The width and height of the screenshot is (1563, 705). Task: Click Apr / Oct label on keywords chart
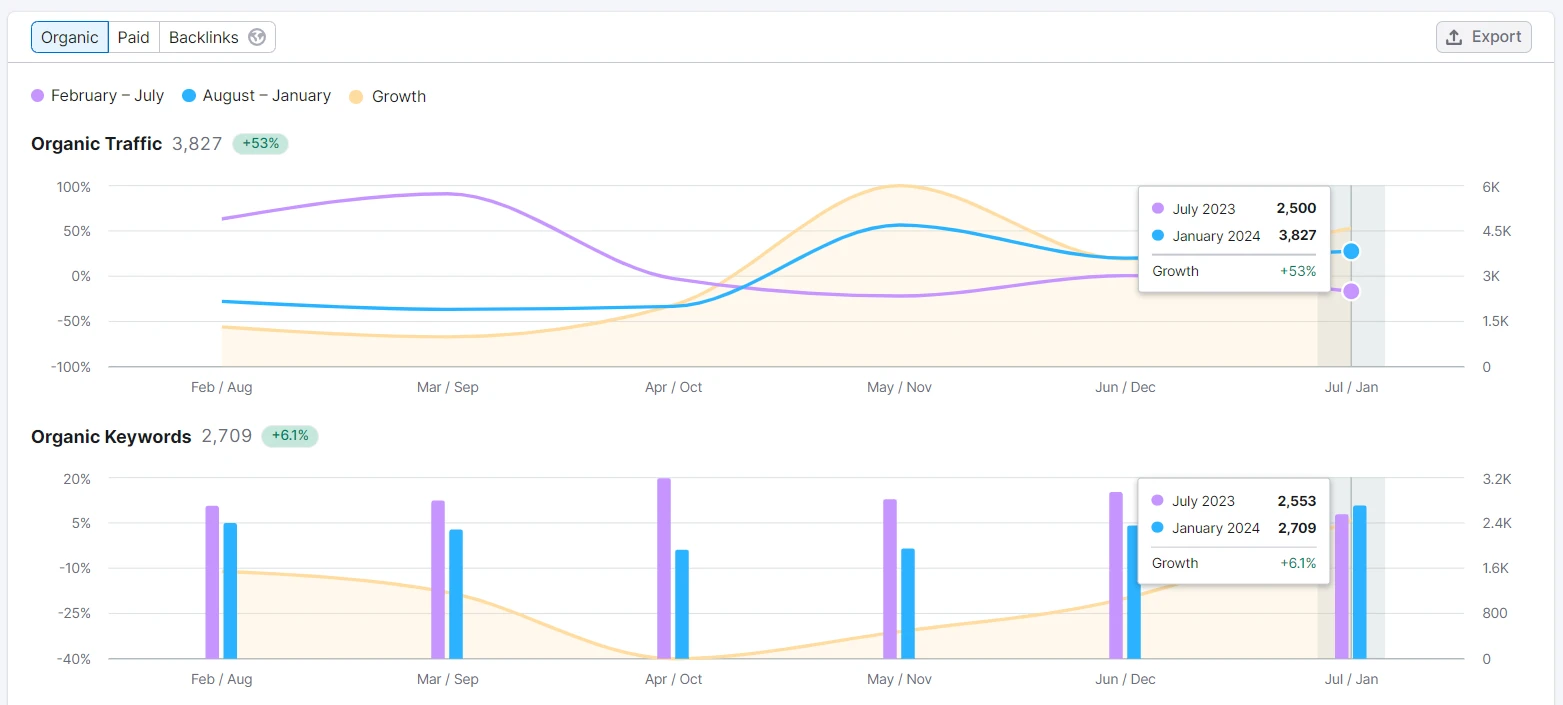click(674, 679)
